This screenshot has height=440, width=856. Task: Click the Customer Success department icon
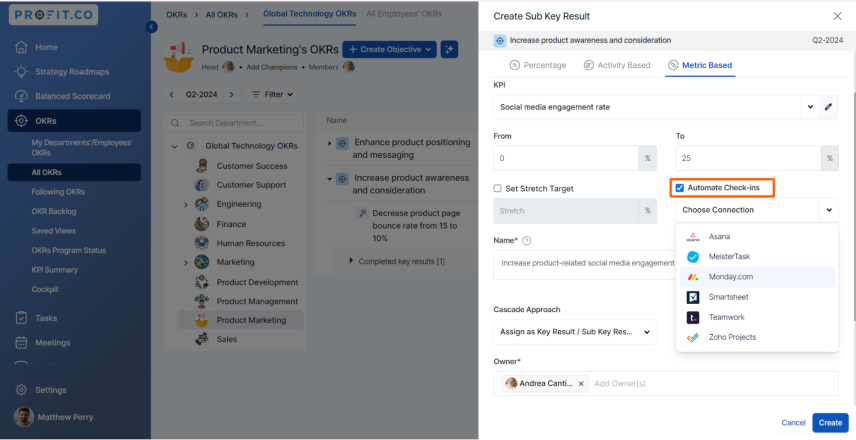point(202,166)
